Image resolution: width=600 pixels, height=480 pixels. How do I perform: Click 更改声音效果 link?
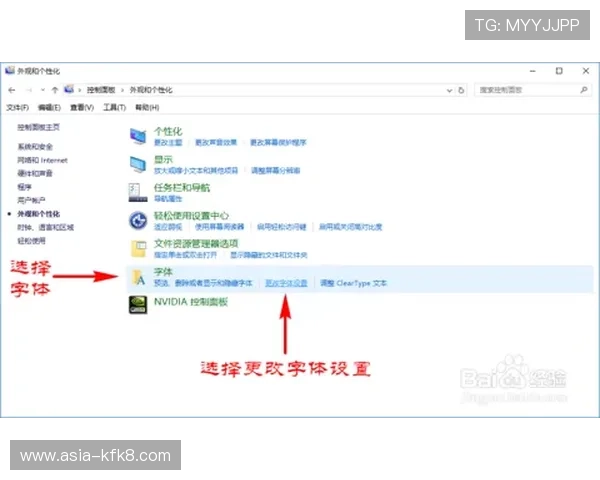216,142
